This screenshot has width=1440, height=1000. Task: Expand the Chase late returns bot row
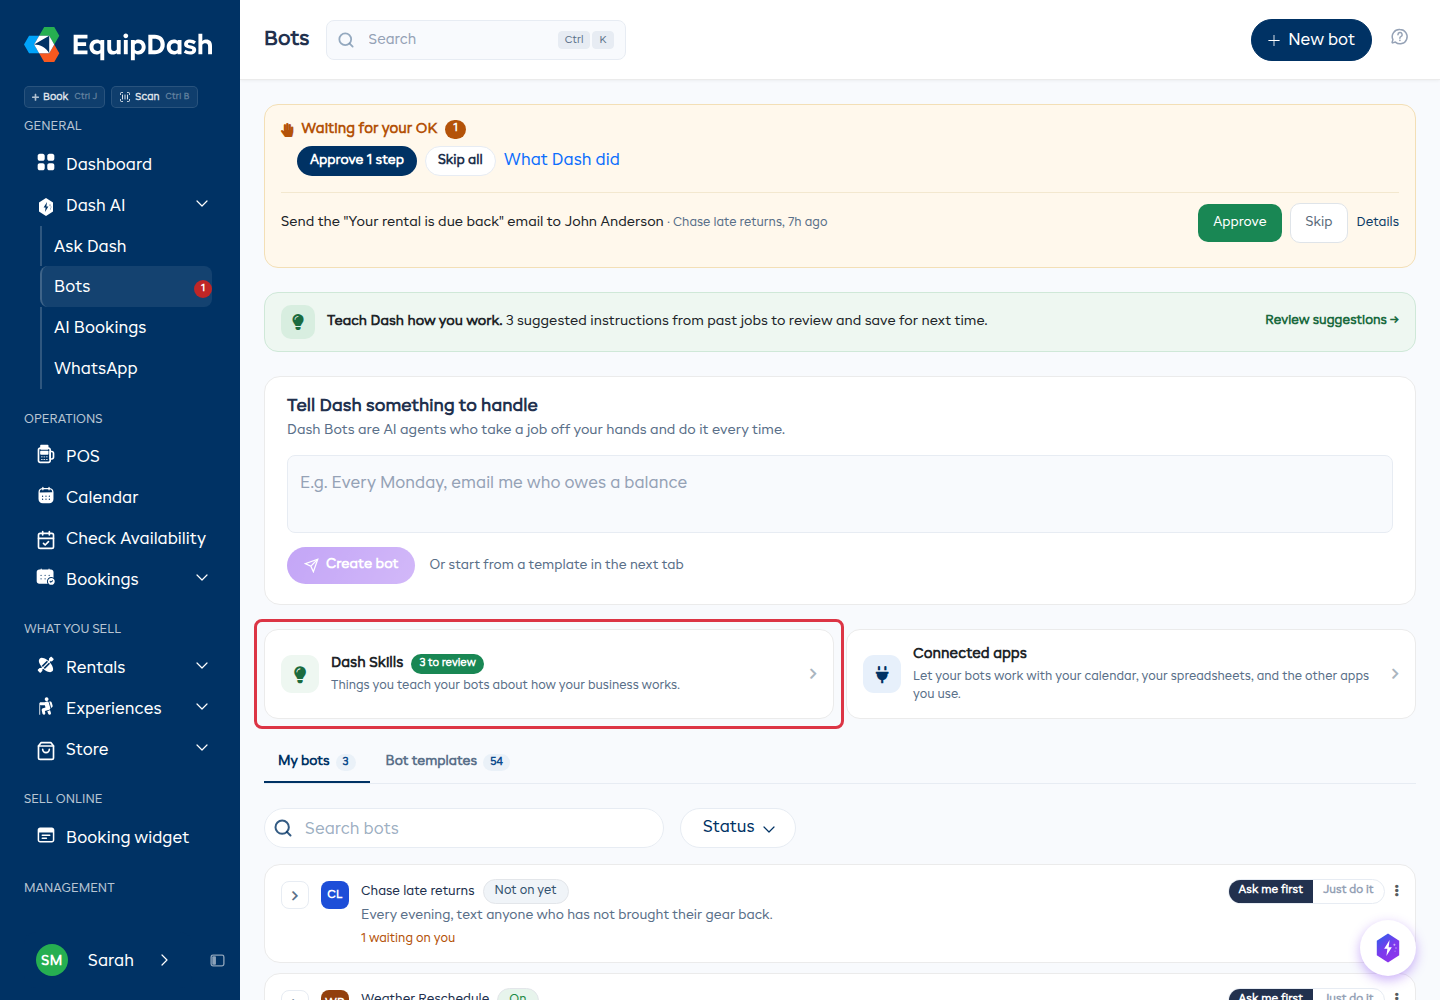[x=295, y=896]
